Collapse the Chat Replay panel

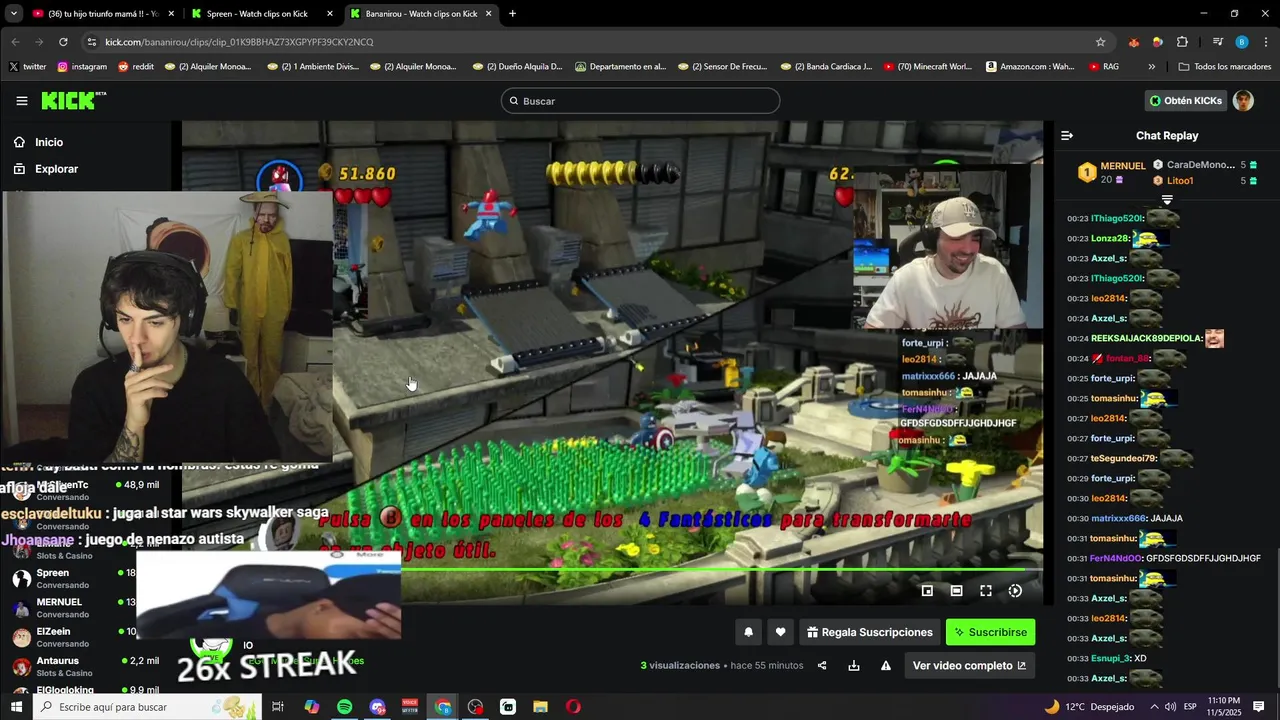[x=1067, y=135]
